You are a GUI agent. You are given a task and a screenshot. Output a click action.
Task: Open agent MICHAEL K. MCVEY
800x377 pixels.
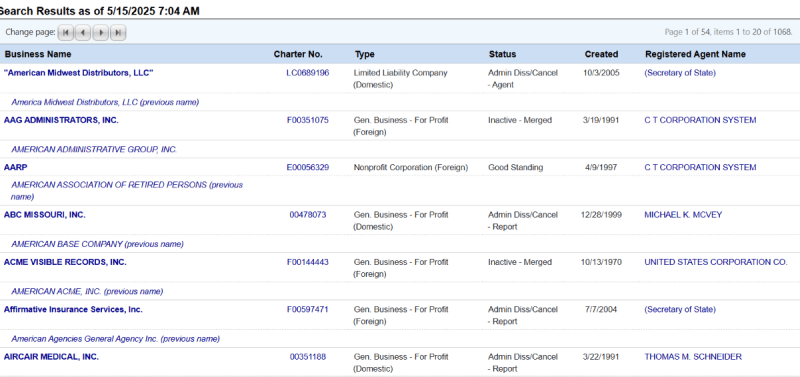(x=683, y=215)
